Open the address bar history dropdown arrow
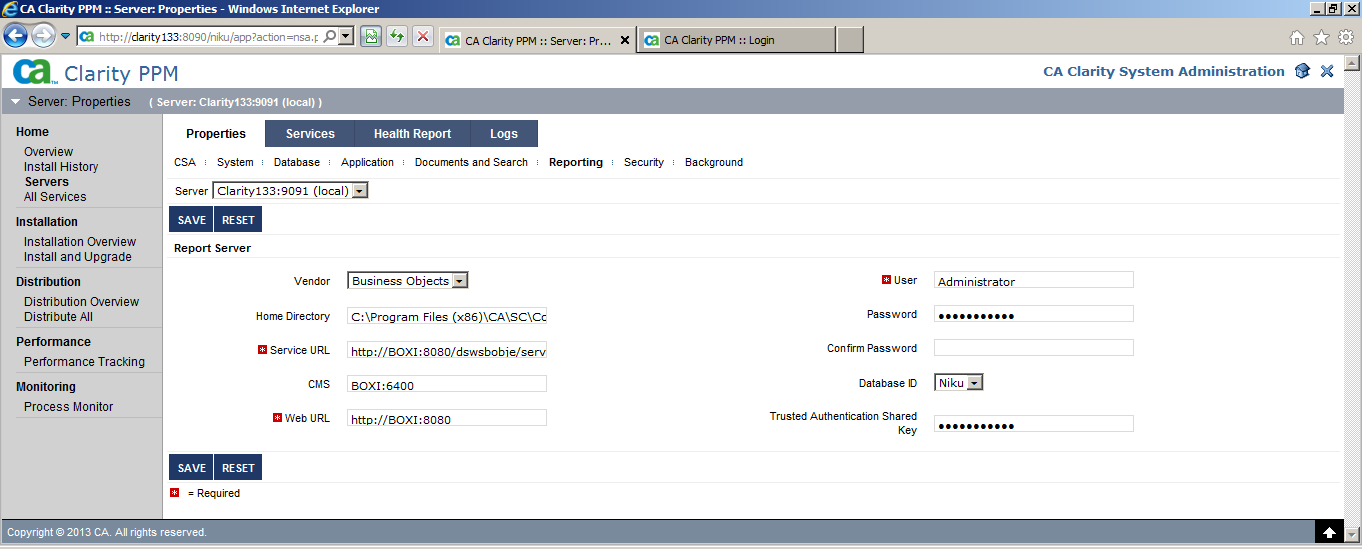1362x549 pixels. coord(346,37)
